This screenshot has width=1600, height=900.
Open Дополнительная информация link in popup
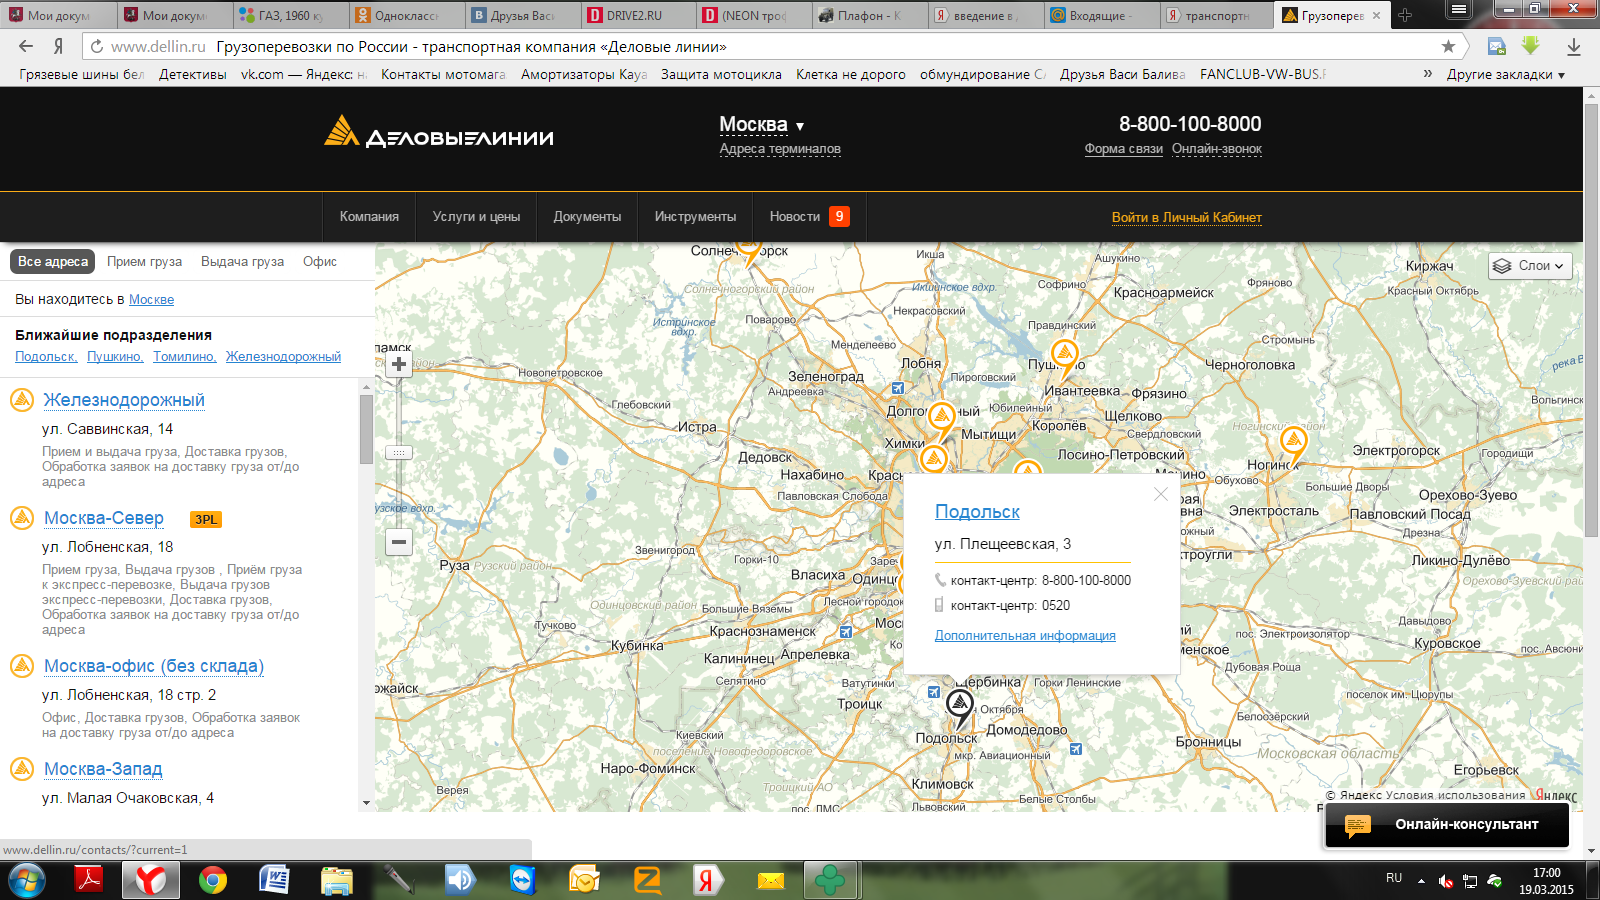click(1025, 636)
